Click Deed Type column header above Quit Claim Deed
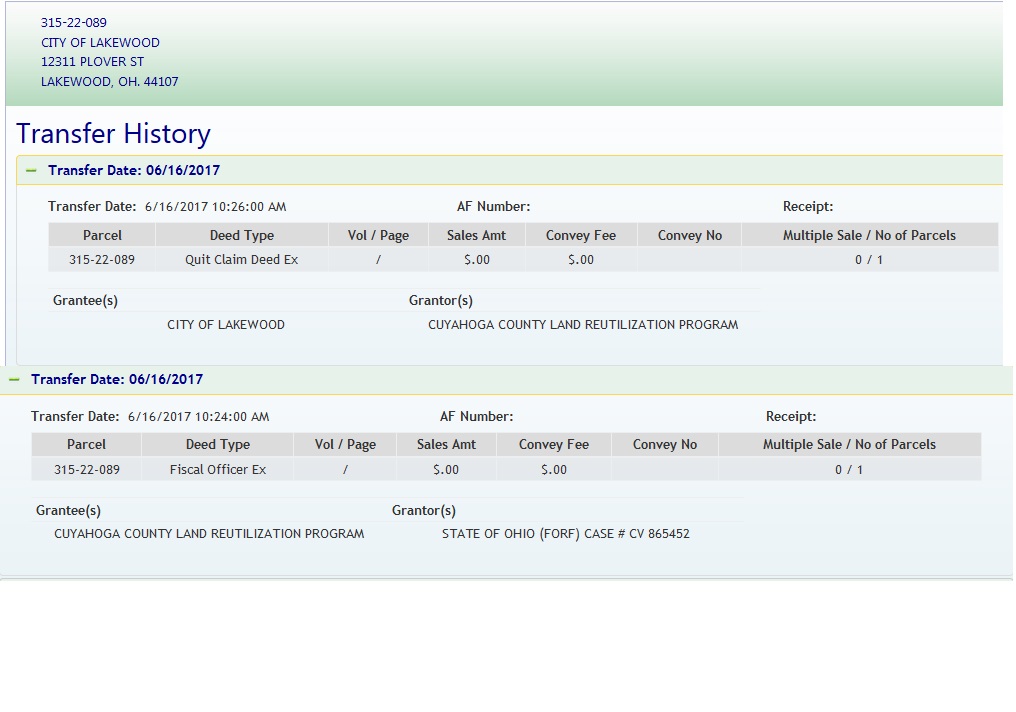This screenshot has height=712, width=1016. 241,236
